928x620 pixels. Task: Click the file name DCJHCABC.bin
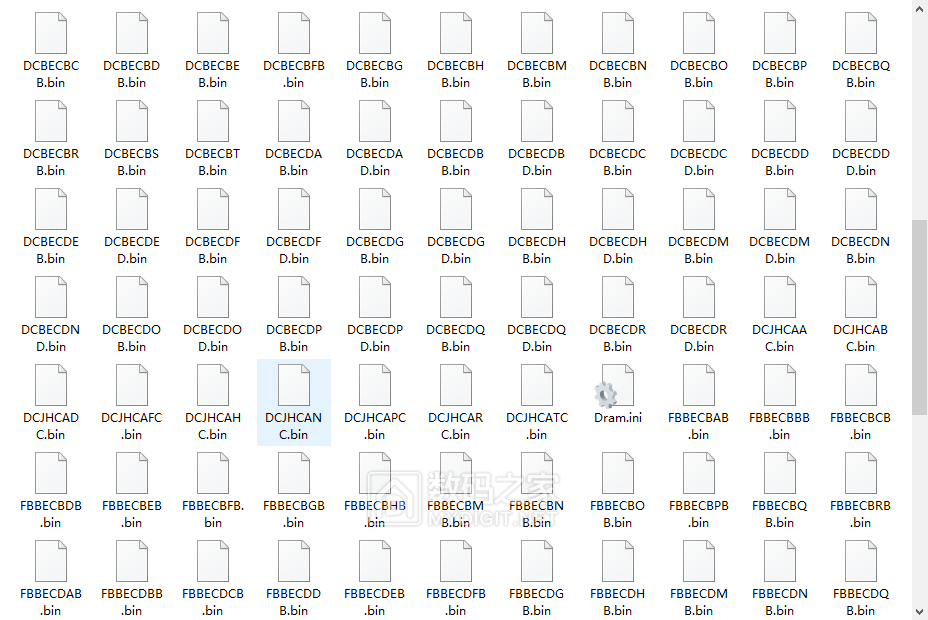tap(861, 338)
